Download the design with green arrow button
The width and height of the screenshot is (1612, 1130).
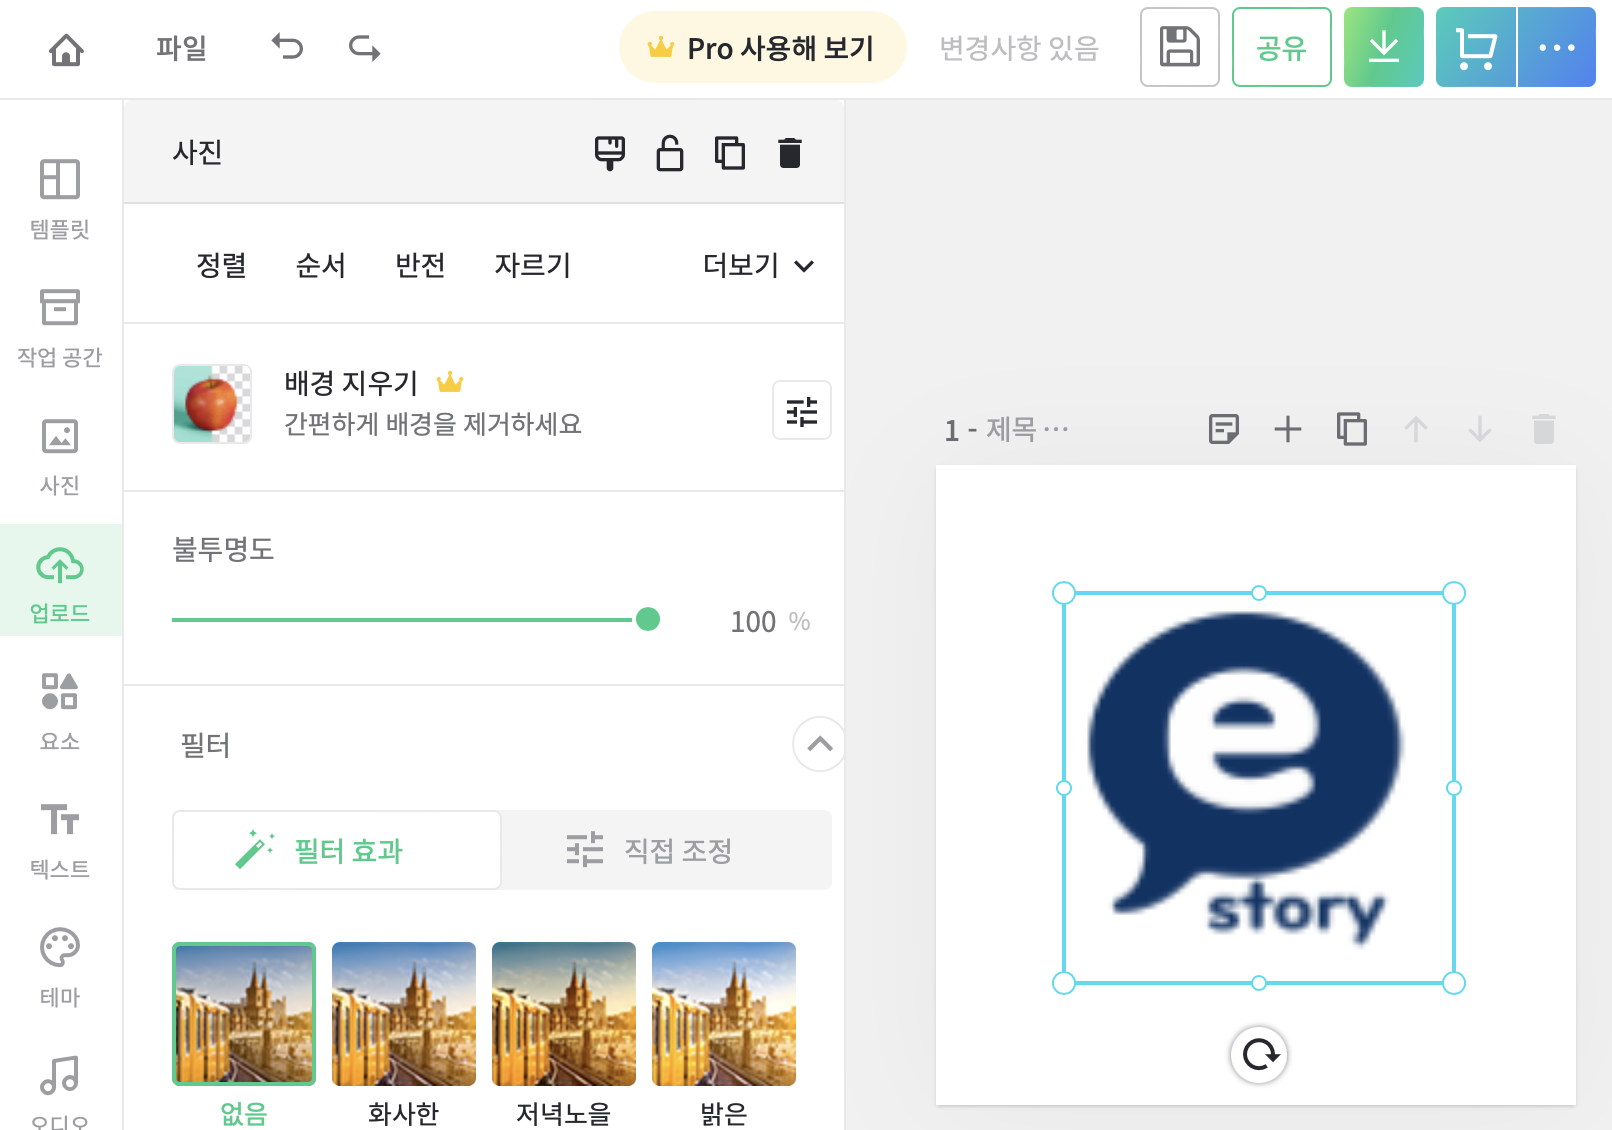coord(1383,47)
